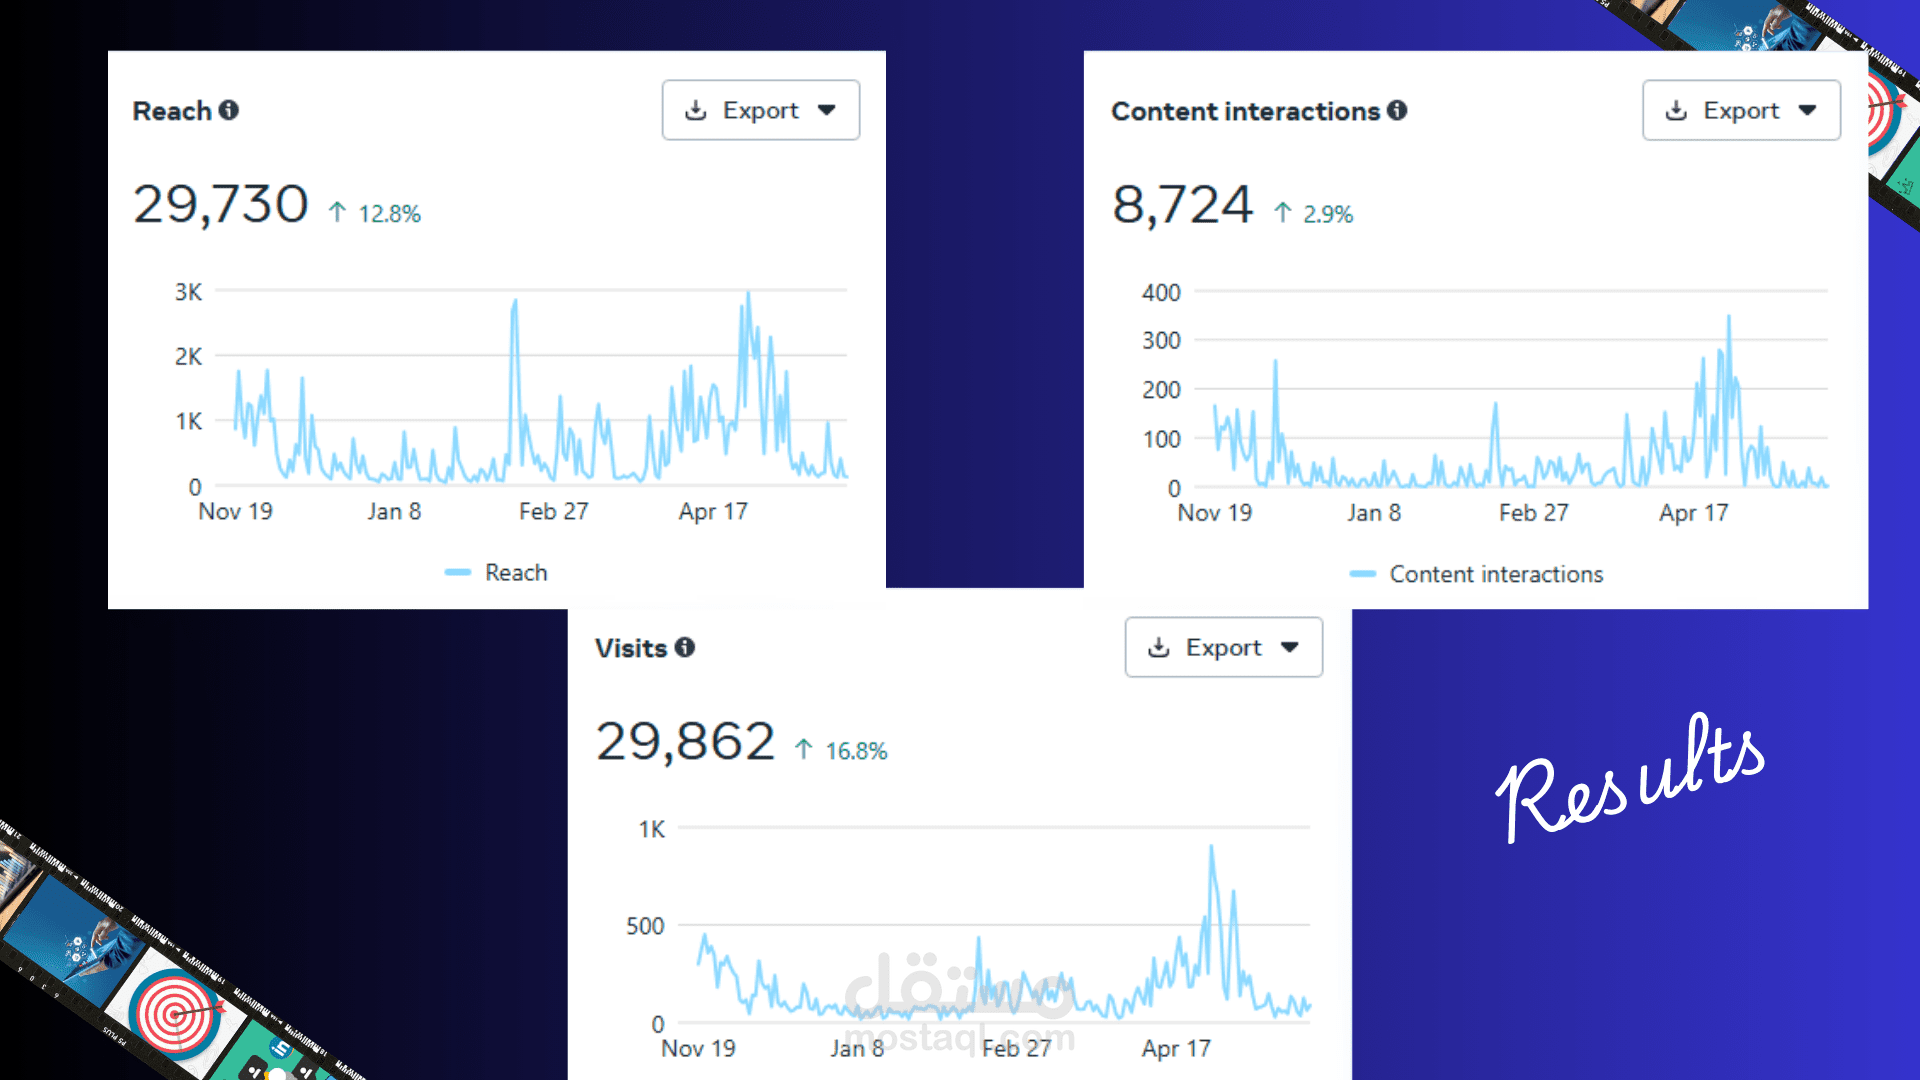Click download icon in Content interactions Export
Image resolution: width=1920 pixels, height=1080 pixels.
click(1677, 110)
